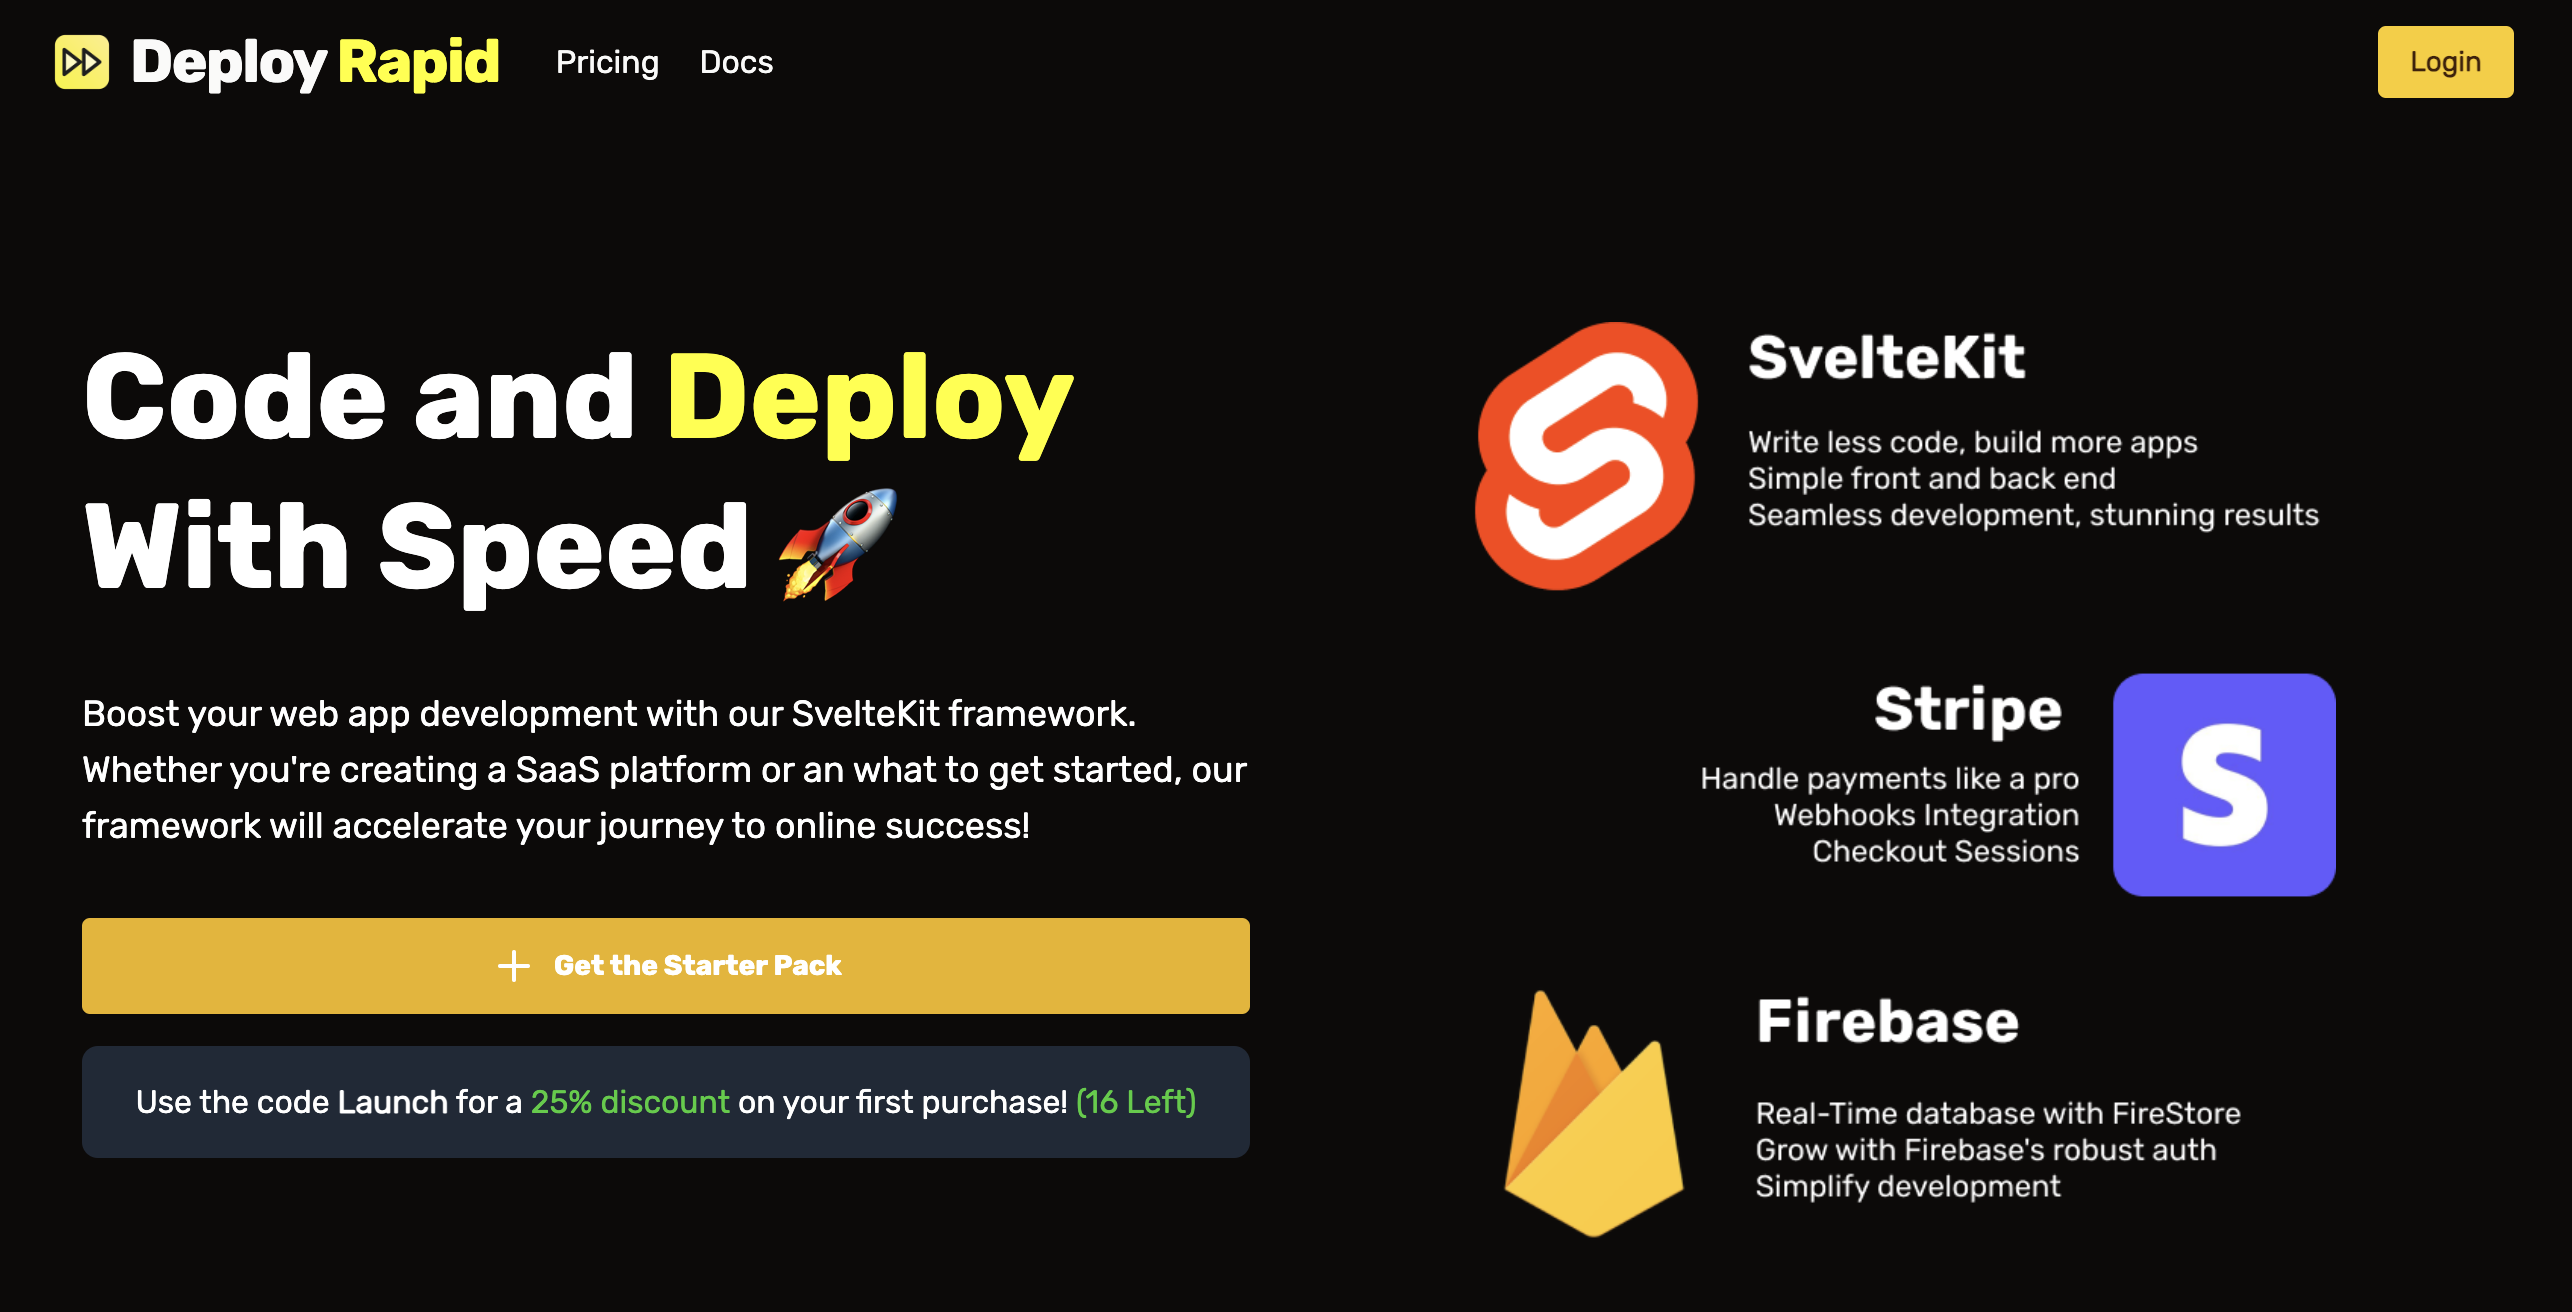Screen dimensions: 2572x1312
Task: Click the Launch discount code banner
Action: pos(666,1102)
